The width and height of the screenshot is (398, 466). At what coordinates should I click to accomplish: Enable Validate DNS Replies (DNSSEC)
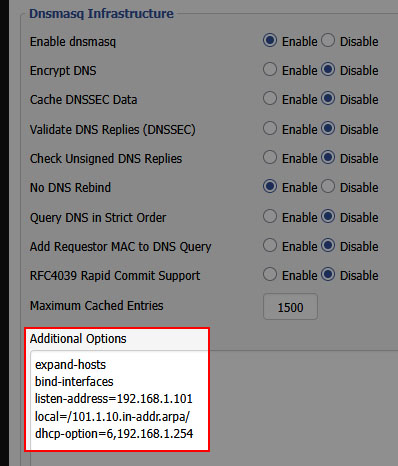point(270,129)
